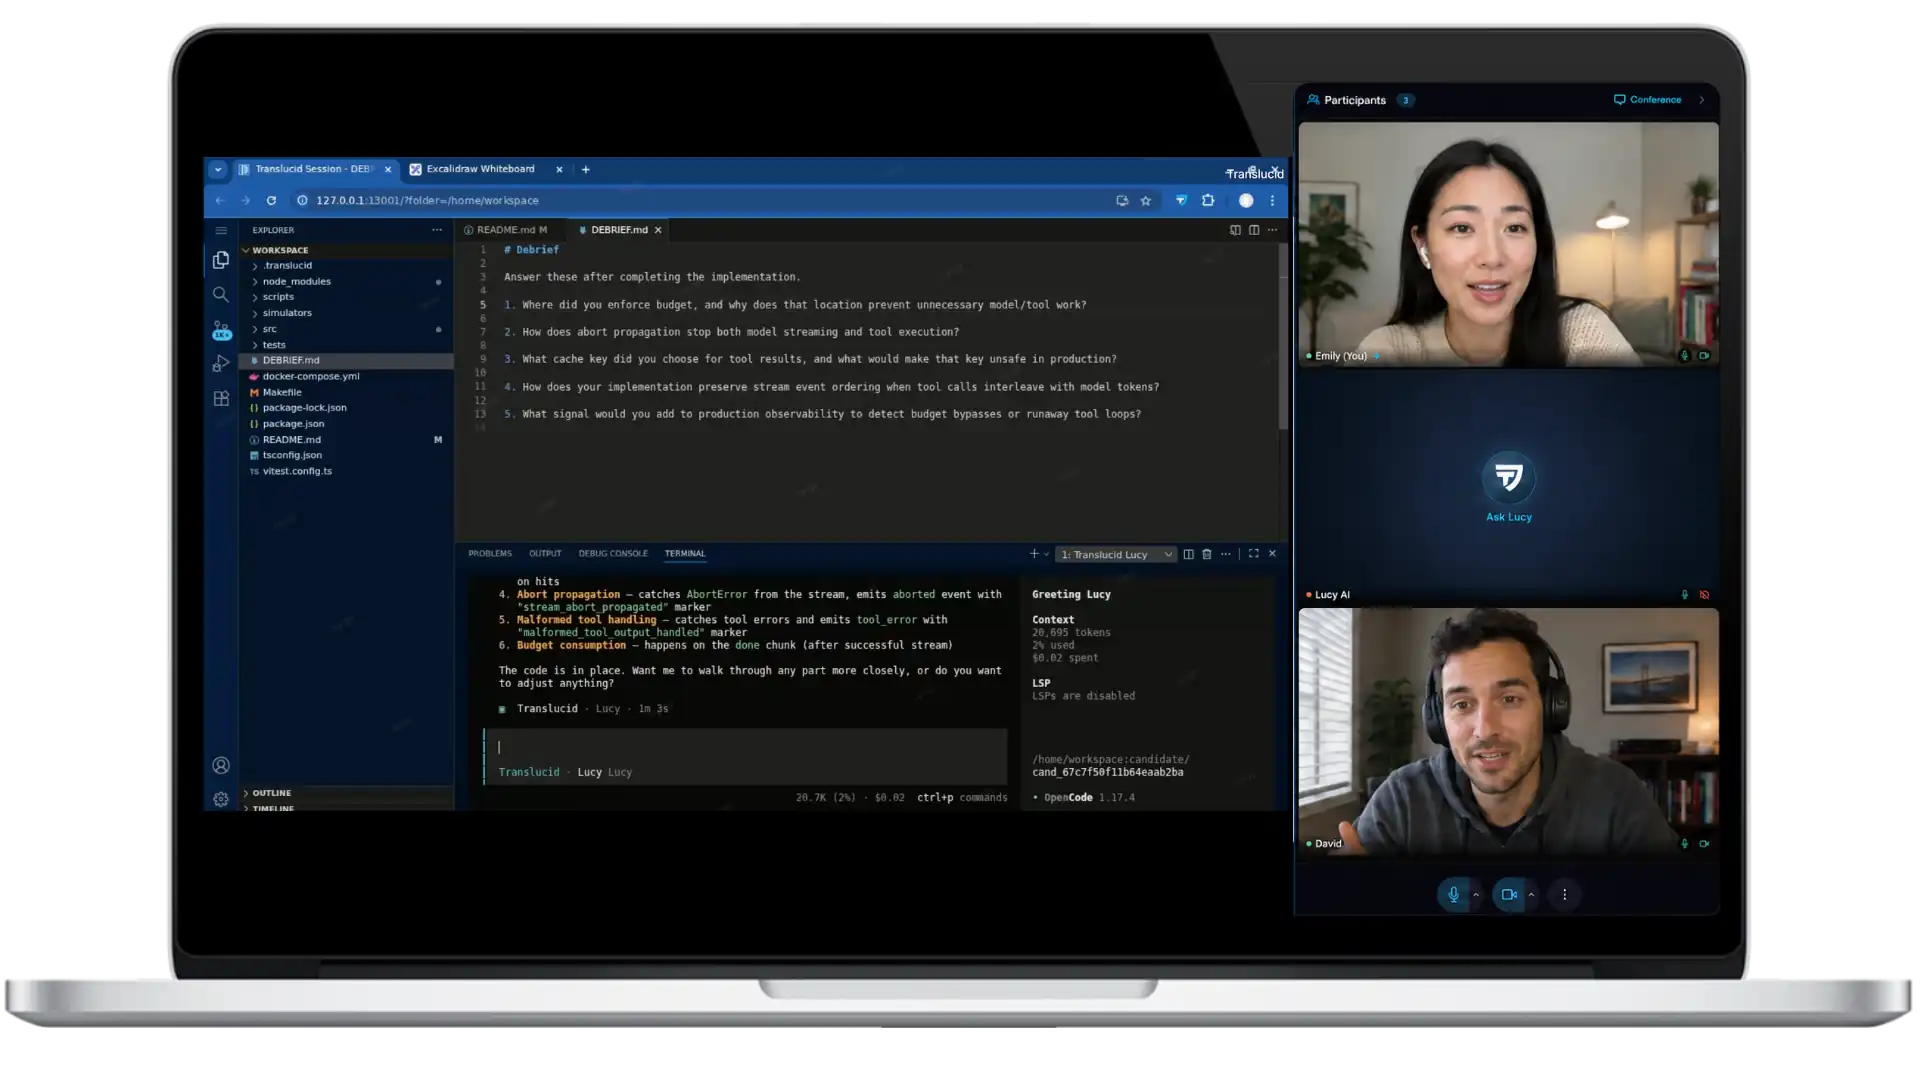The width and height of the screenshot is (1920, 1080).
Task: Open a new browser tab with plus
Action: pyautogui.click(x=586, y=169)
